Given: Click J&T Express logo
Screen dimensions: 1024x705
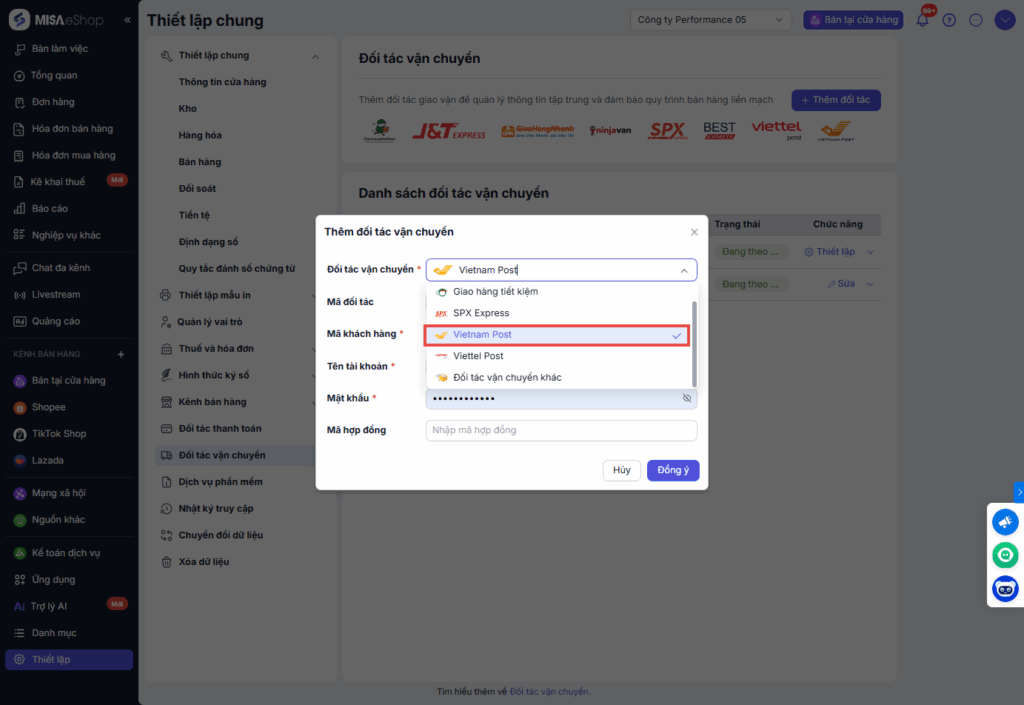Looking at the screenshot, I should pos(449,131).
